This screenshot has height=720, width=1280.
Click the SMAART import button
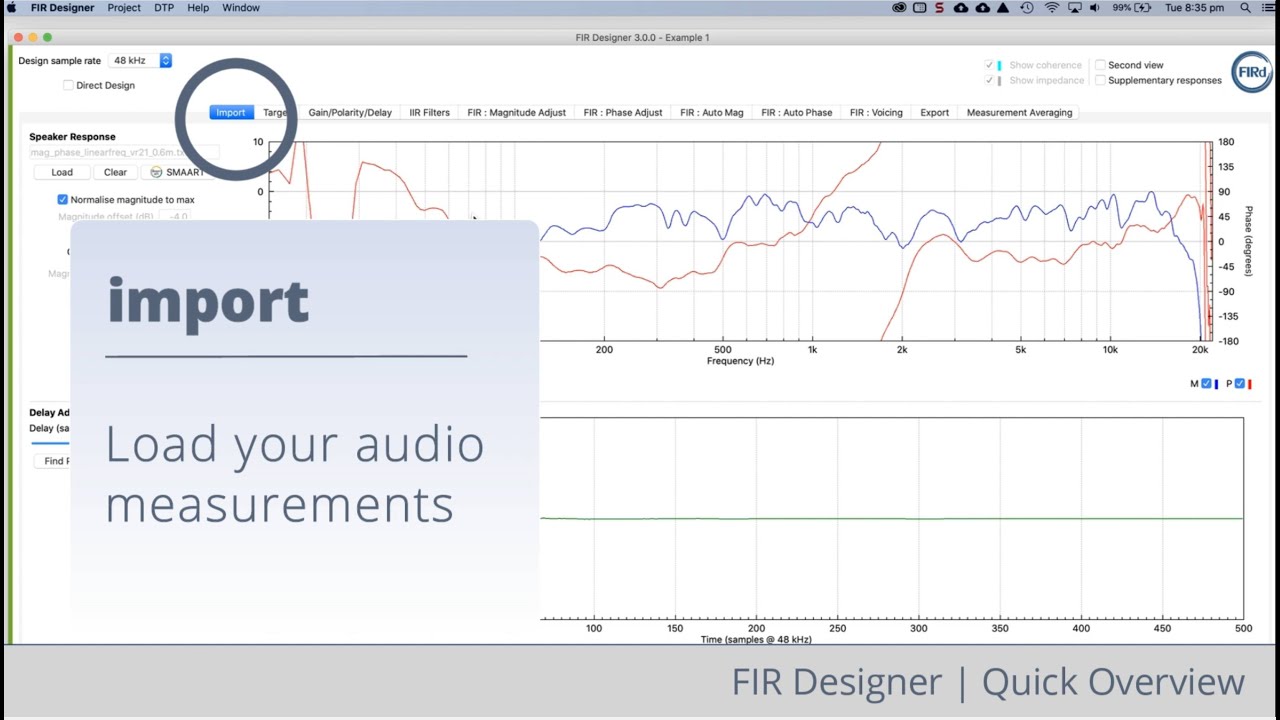(177, 172)
